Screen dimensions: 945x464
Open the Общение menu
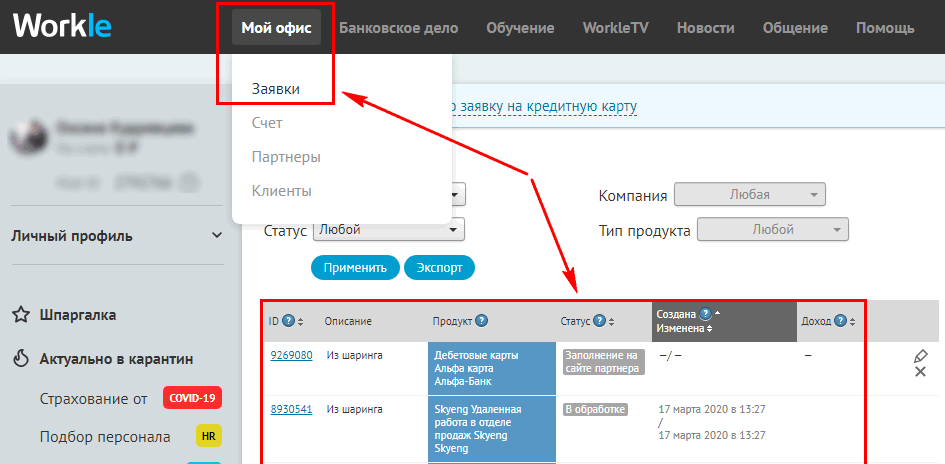pyautogui.click(x=795, y=28)
